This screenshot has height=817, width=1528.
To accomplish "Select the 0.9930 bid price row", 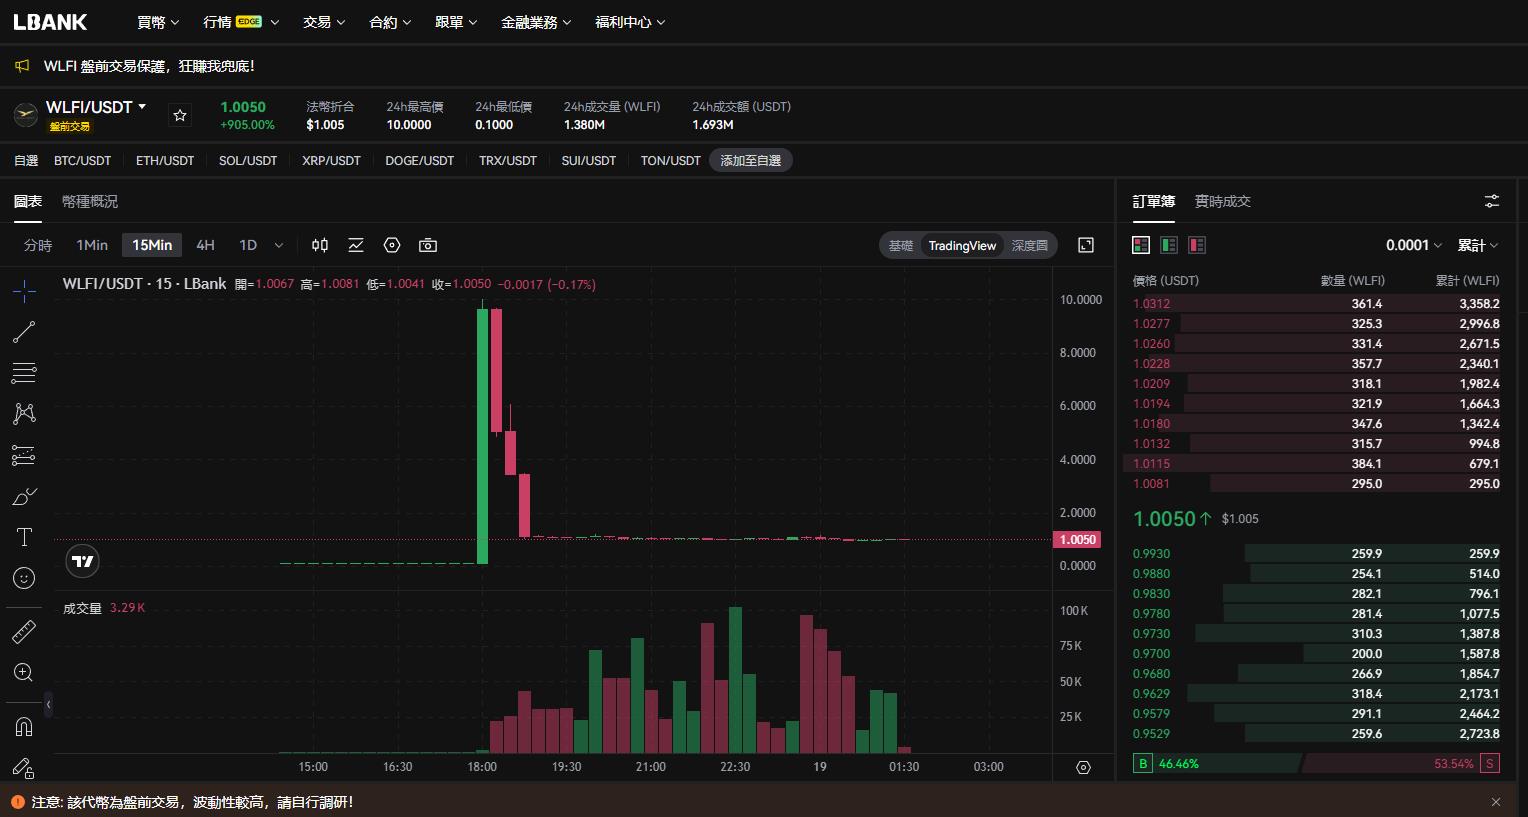I will pyautogui.click(x=1316, y=553).
